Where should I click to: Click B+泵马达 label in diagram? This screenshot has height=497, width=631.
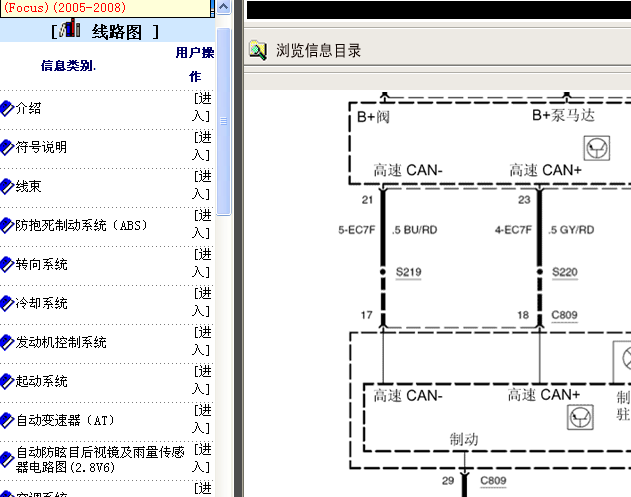pyautogui.click(x=563, y=115)
